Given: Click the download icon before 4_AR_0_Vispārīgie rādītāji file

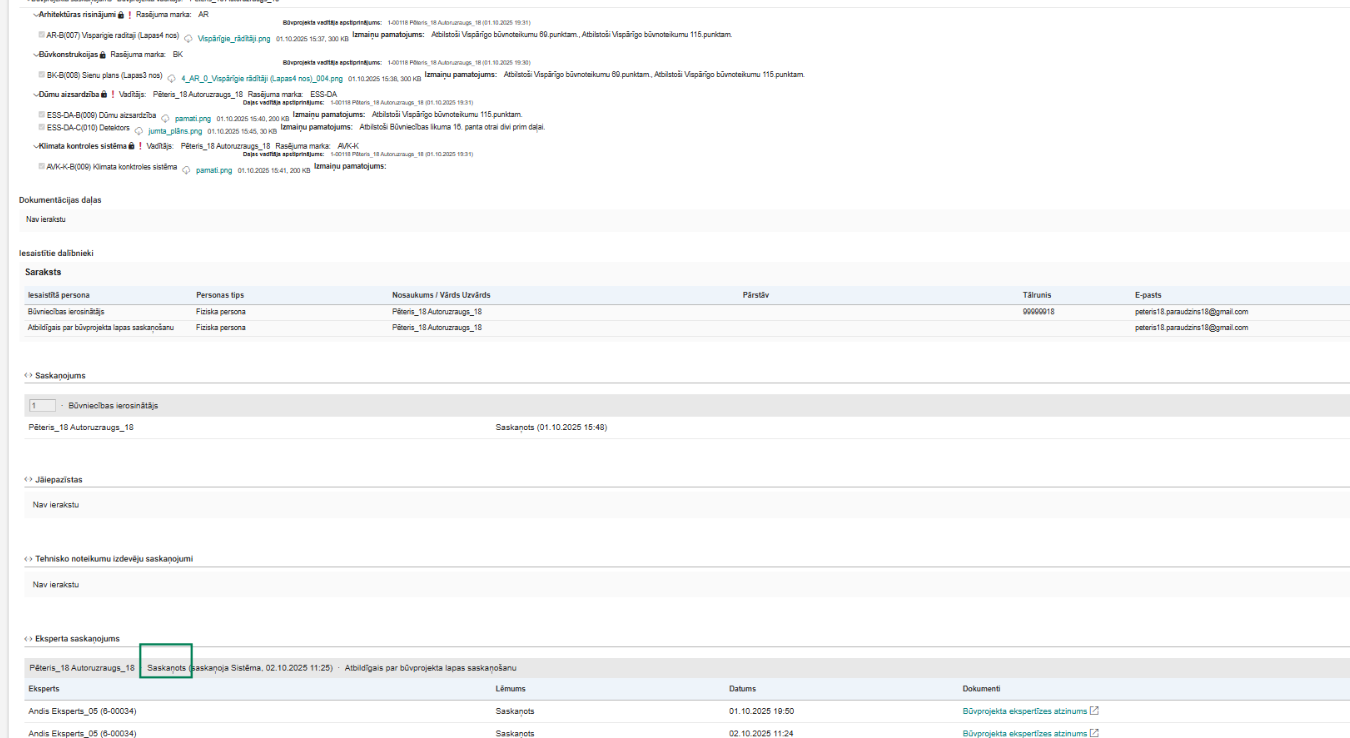Looking at the screenshot, I should [x=171, y=78].
